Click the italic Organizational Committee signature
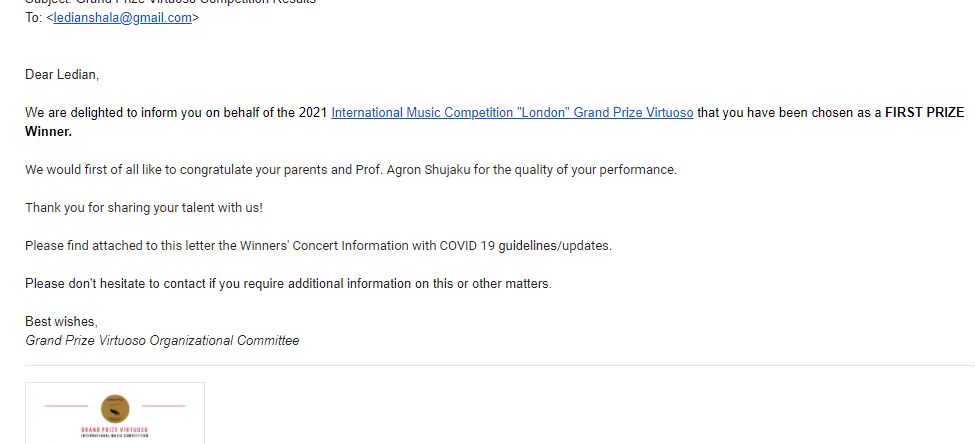Image resolution: width=975 pixels, height=444 pixels. (162, 341)
